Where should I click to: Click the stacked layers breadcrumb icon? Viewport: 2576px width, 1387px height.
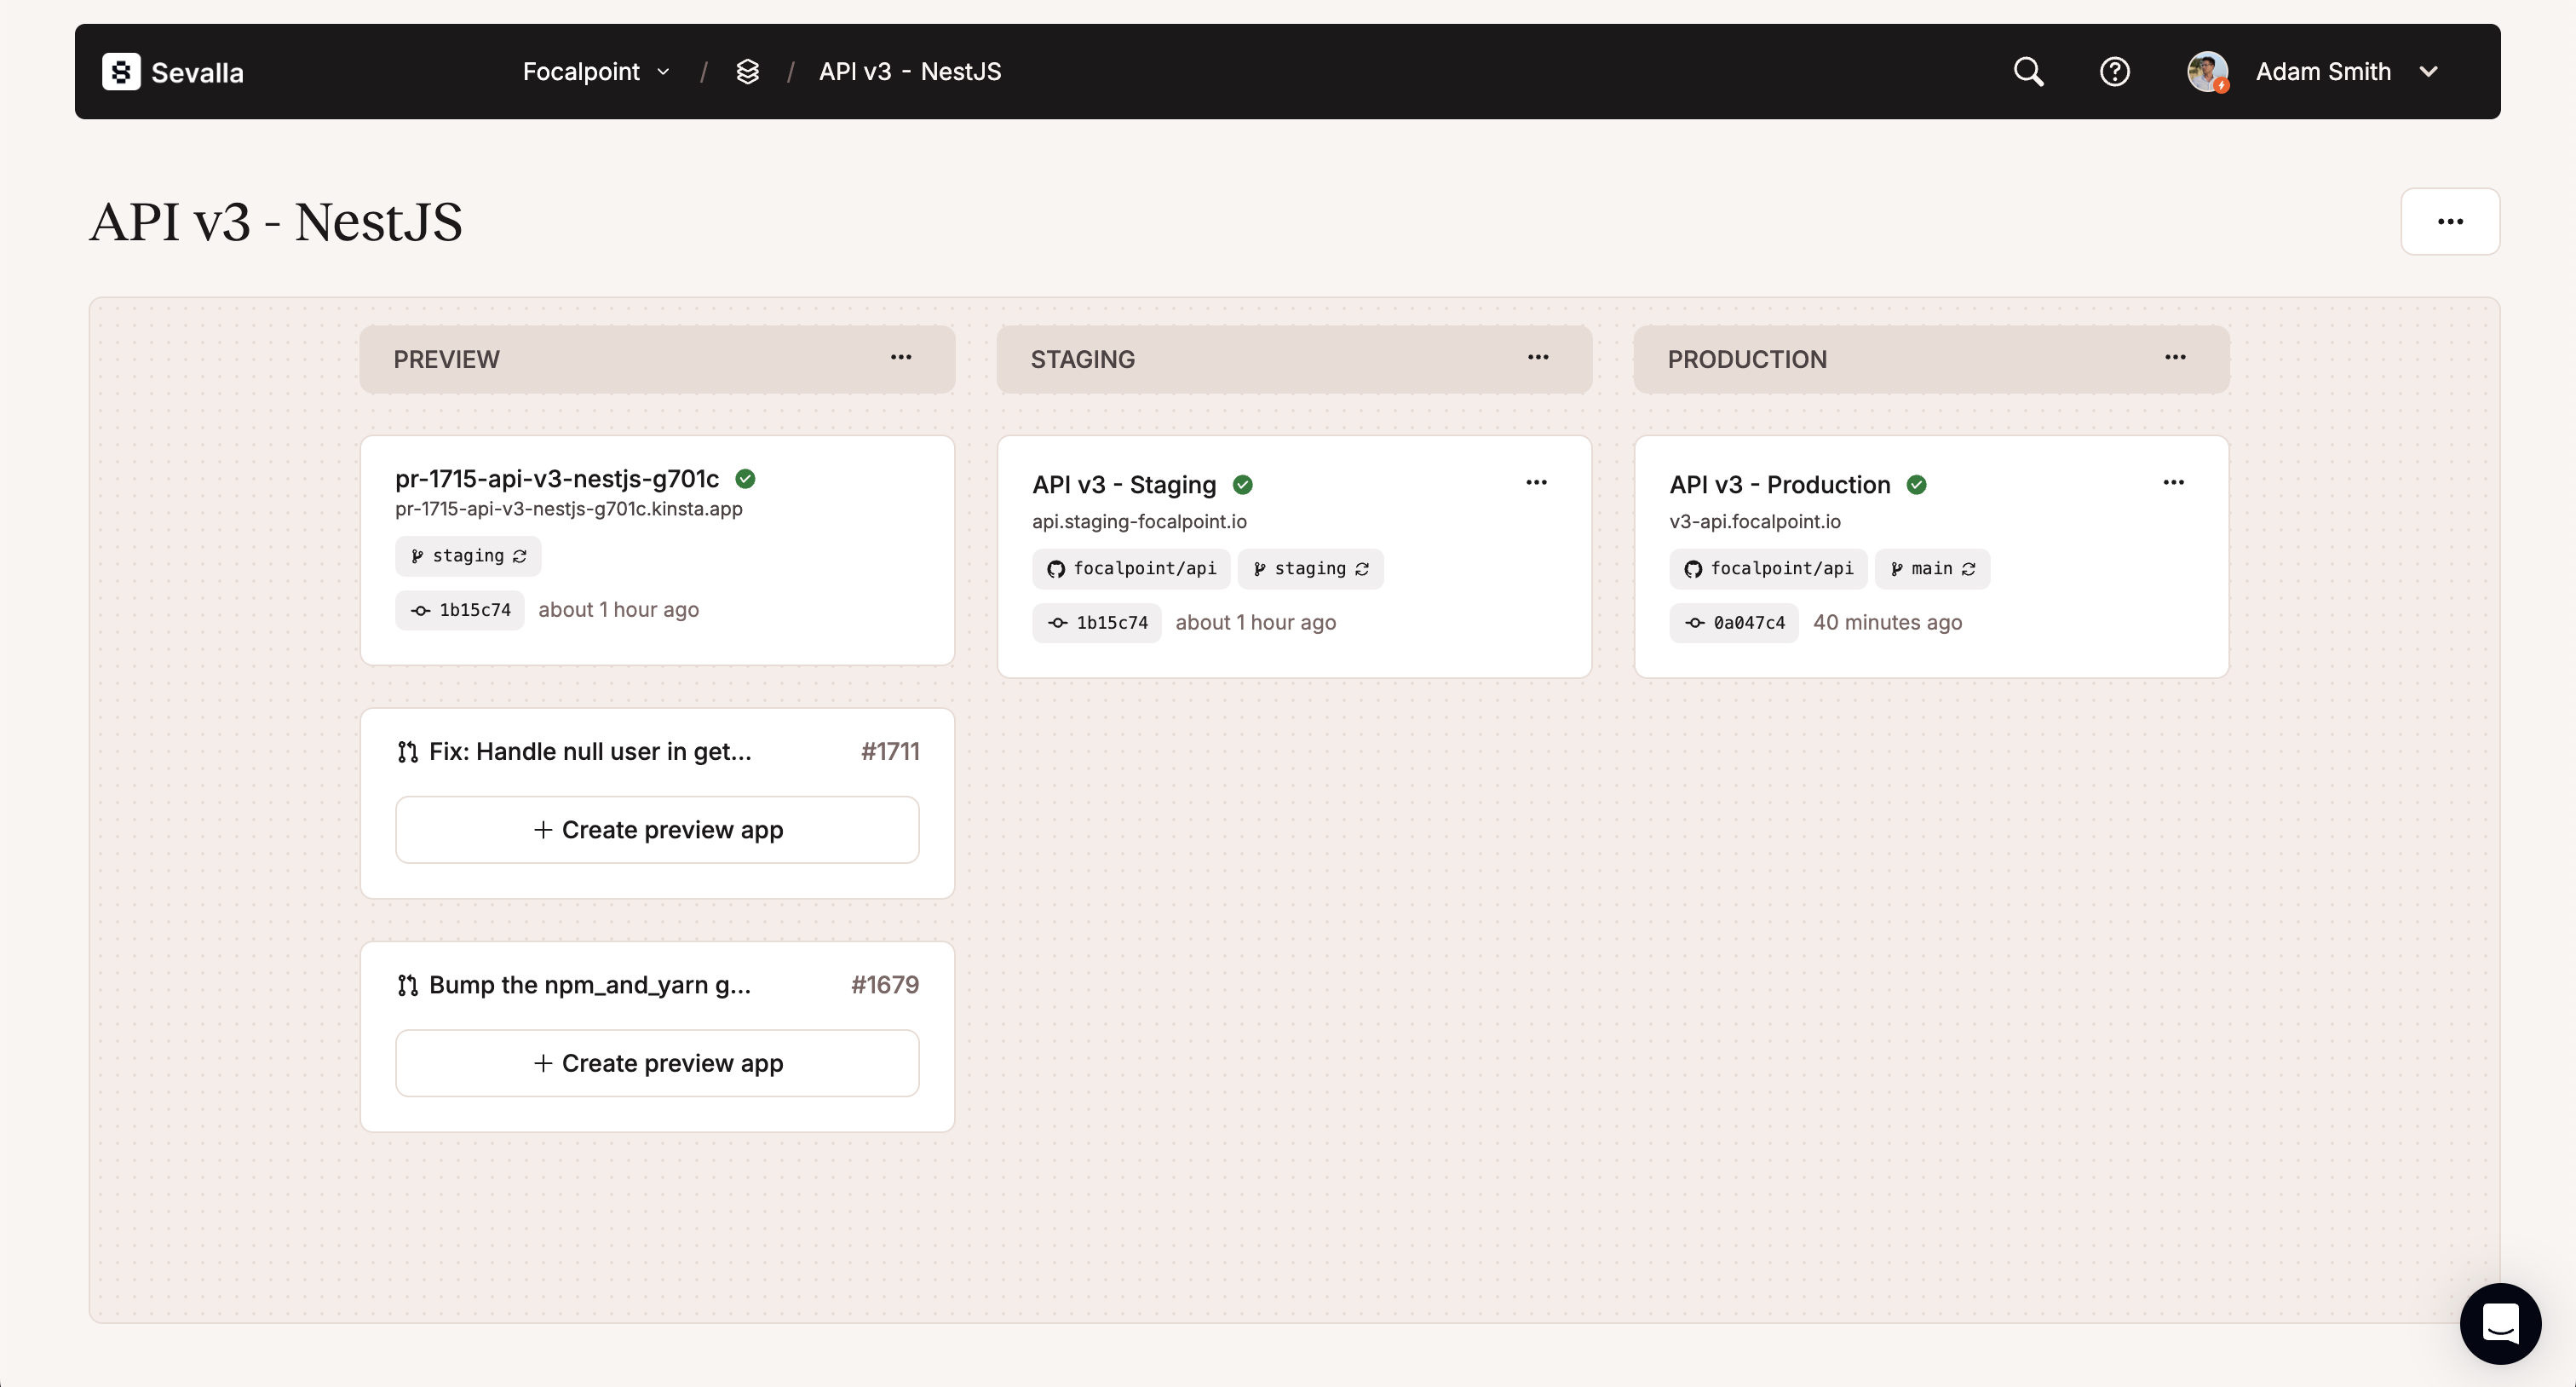747,71
